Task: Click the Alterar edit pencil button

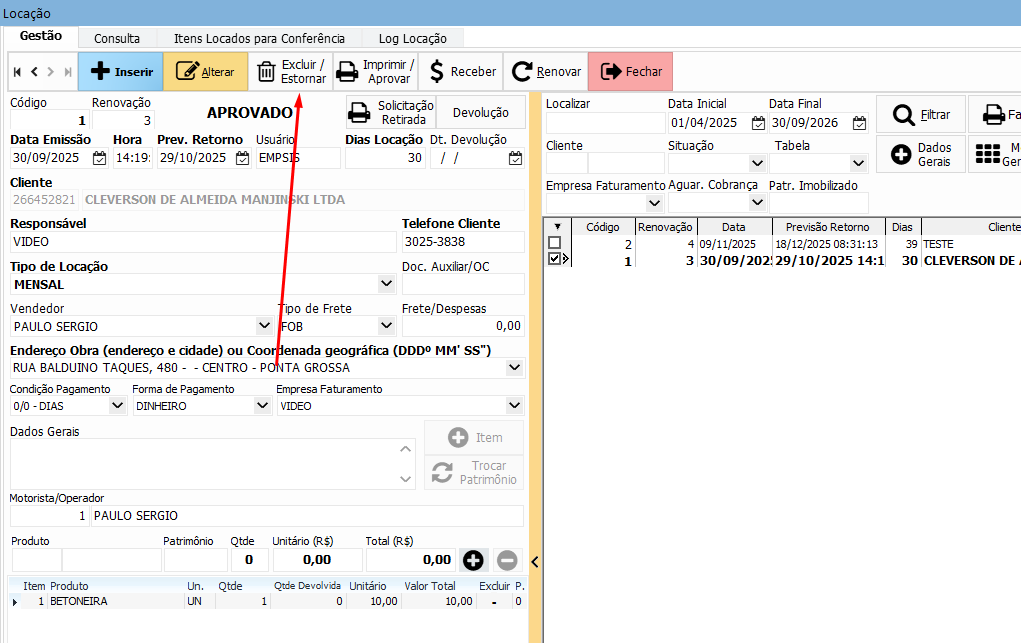Action: pyautogui.click(x=204, y=72)
